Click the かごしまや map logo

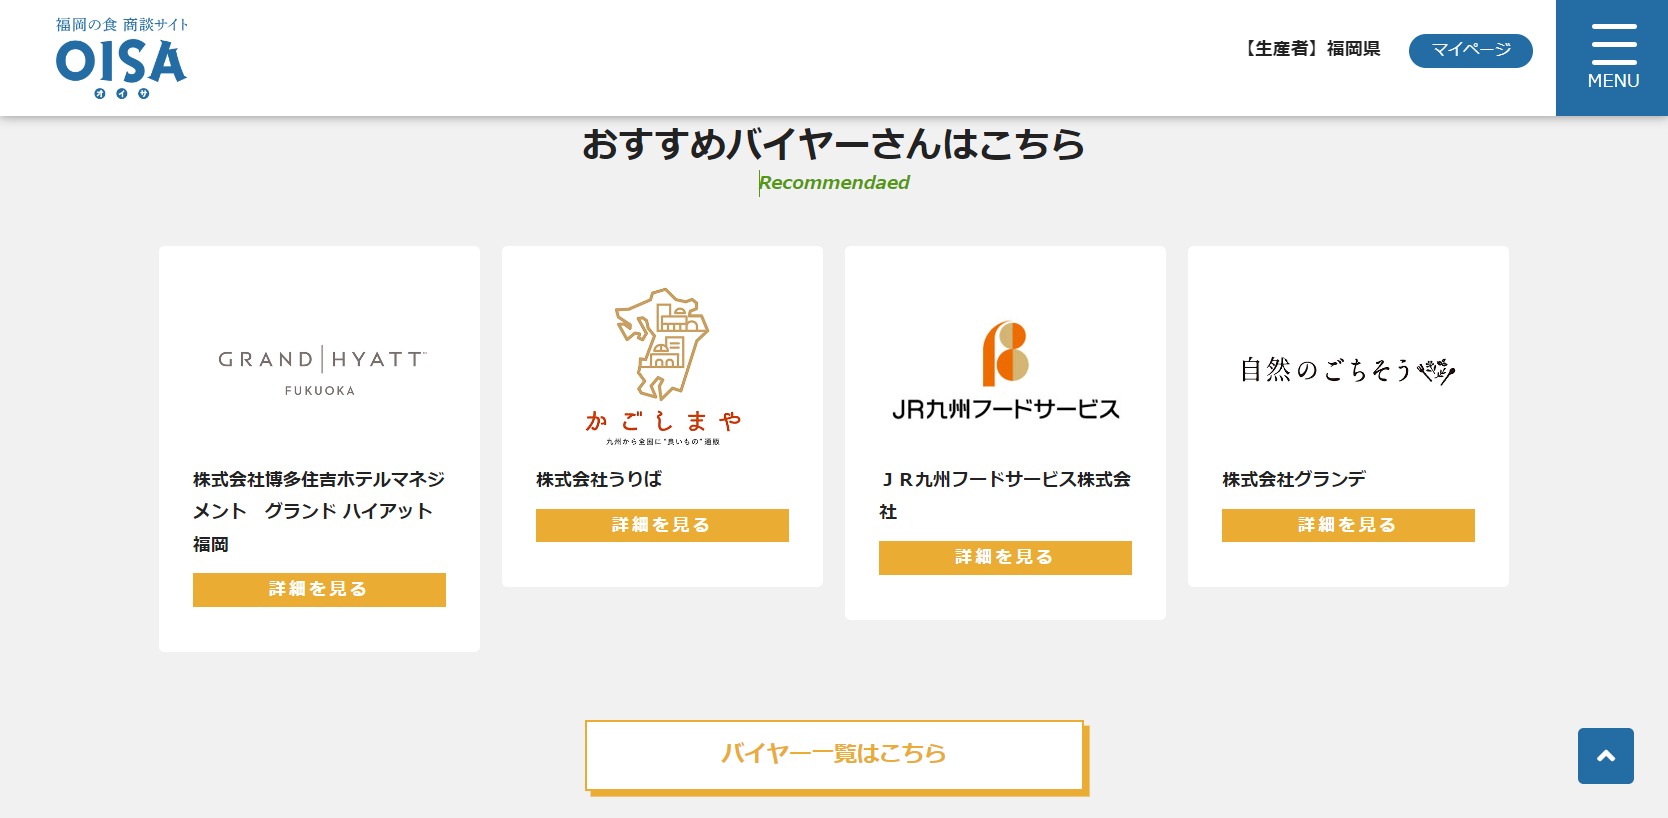click(662, 367)
